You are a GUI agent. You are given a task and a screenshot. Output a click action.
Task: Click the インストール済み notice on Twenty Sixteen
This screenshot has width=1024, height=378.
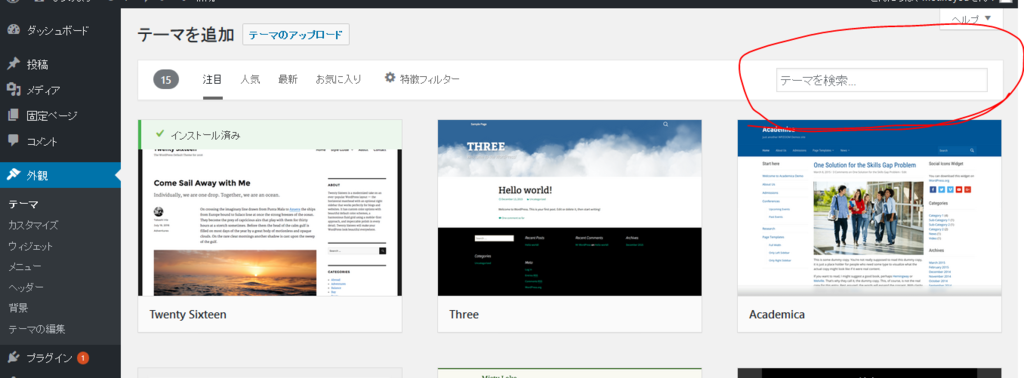pos(270,134)
